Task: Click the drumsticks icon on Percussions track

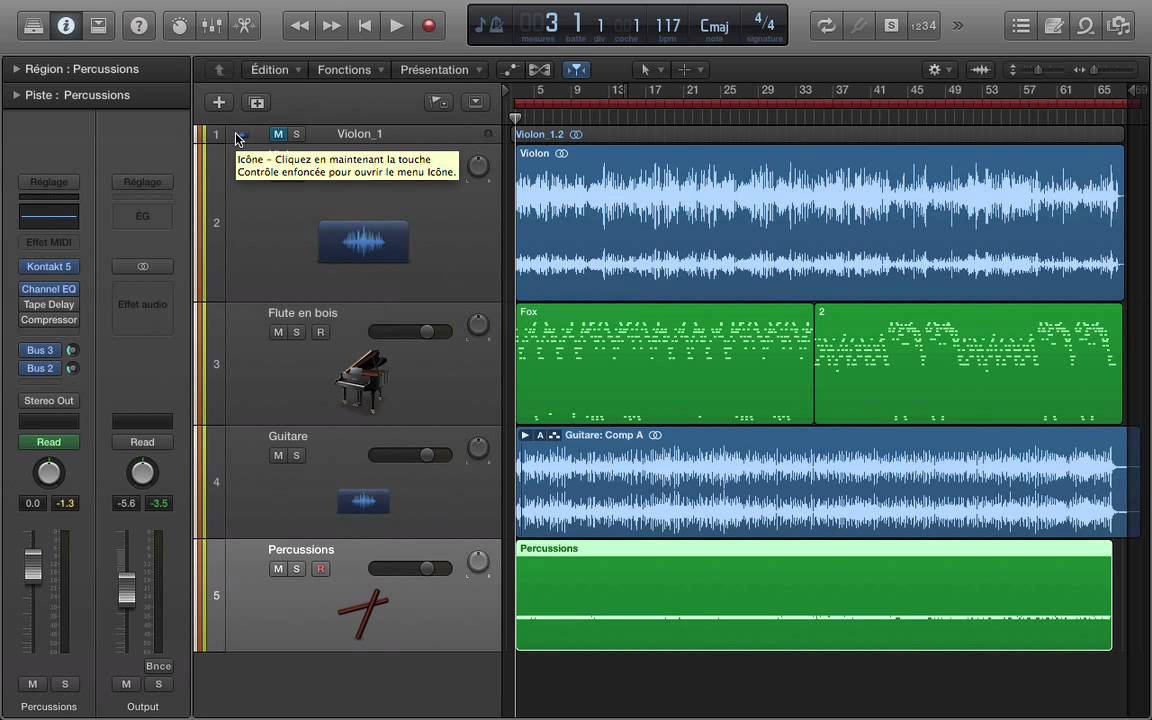Action: click(363, 613)
